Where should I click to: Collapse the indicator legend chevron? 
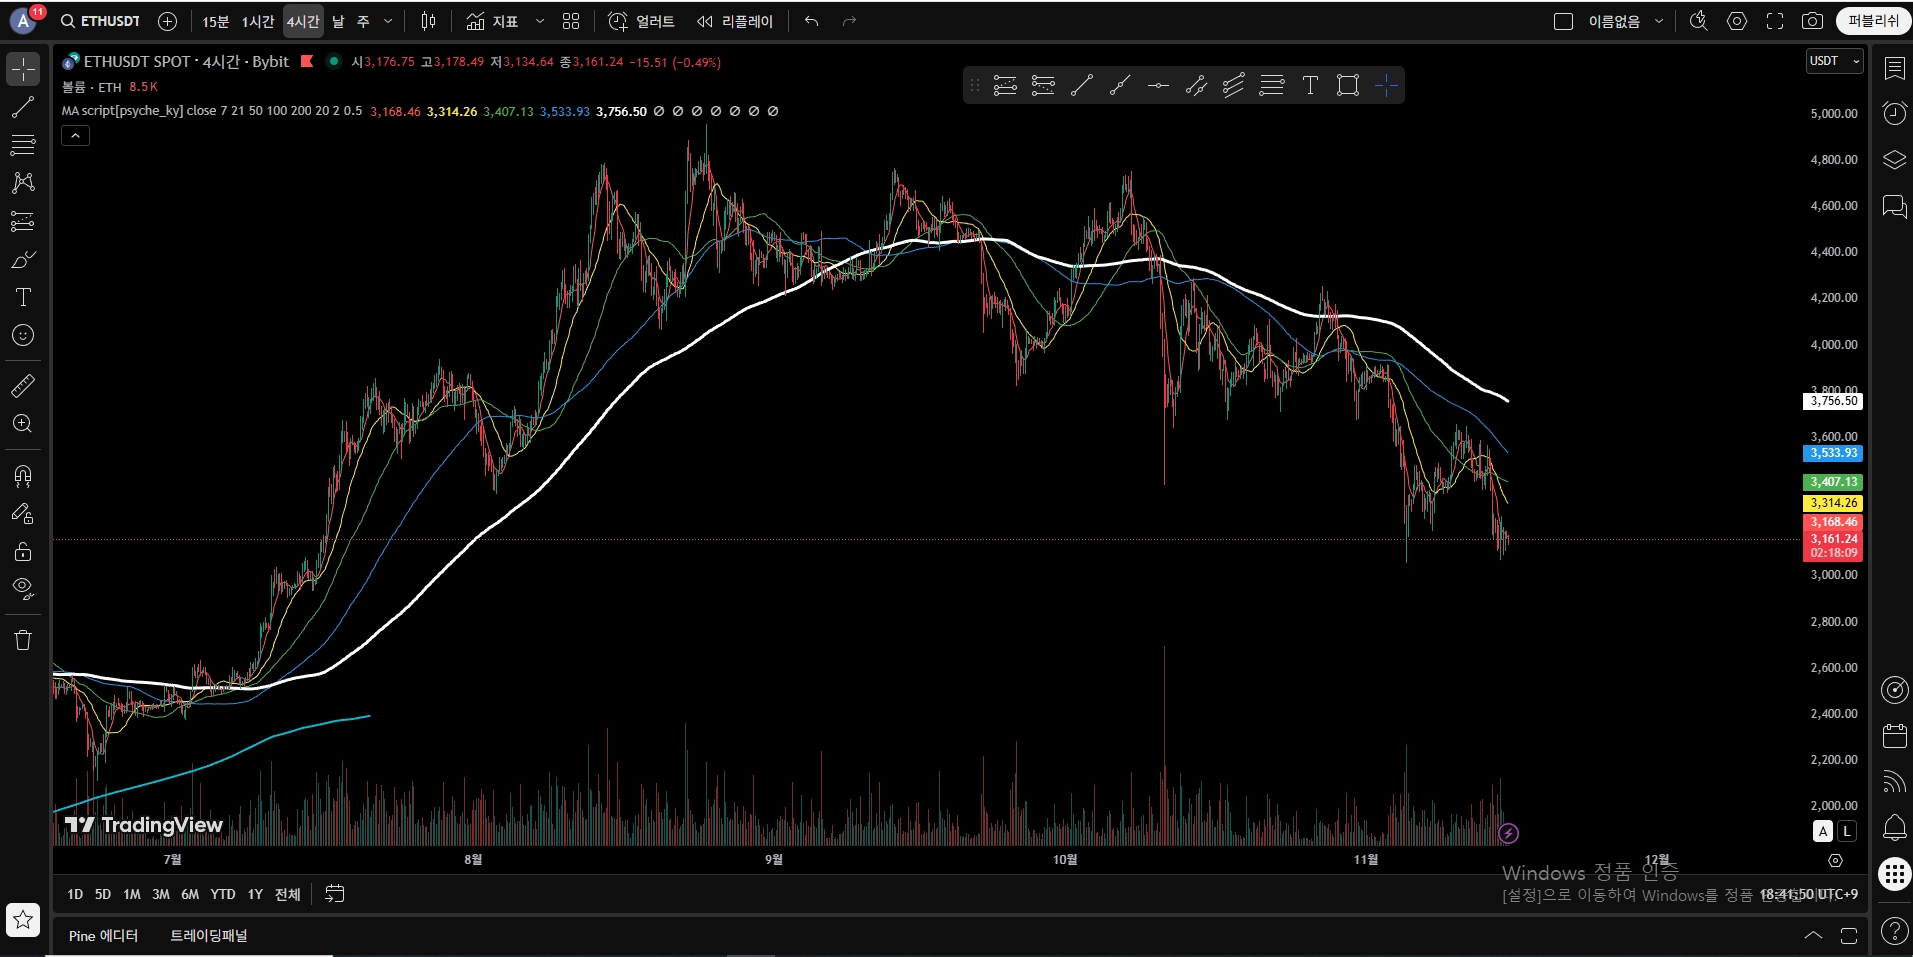click(x=76, y=135)
